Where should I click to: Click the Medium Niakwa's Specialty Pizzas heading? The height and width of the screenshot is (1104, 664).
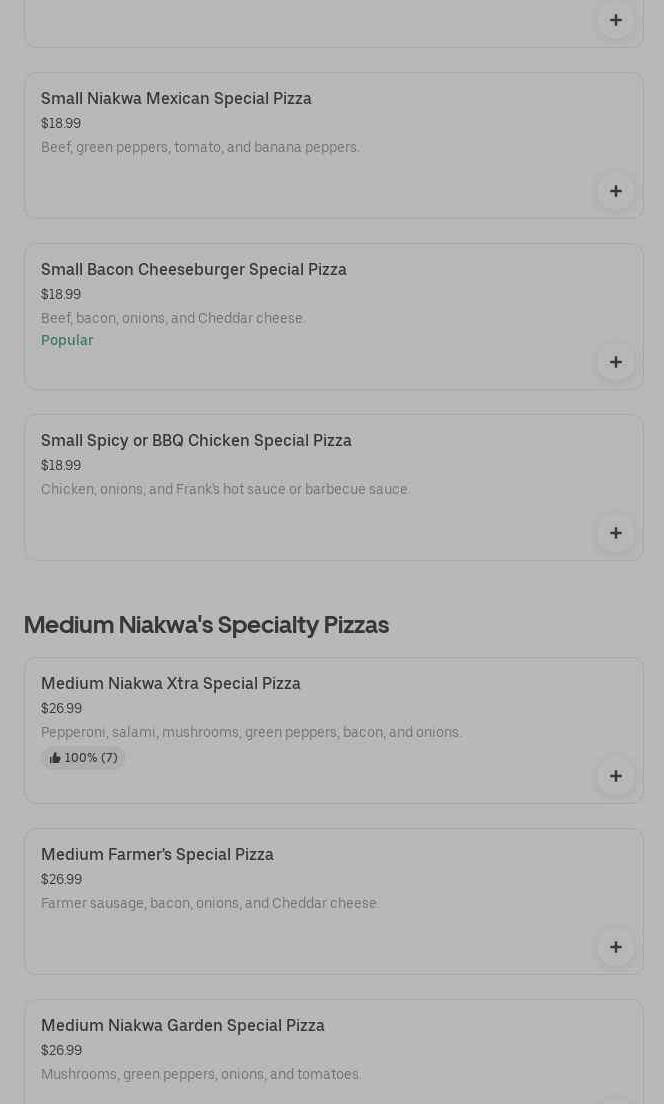(206, 625)
